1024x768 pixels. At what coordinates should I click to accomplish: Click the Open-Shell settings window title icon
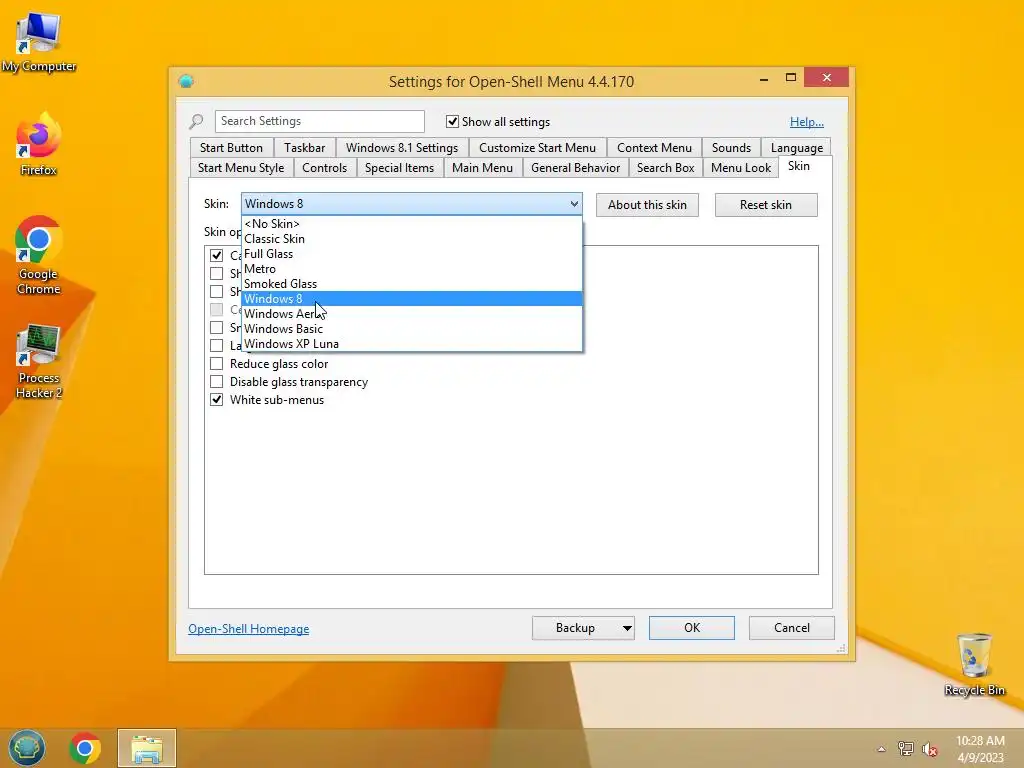point(186,81)
